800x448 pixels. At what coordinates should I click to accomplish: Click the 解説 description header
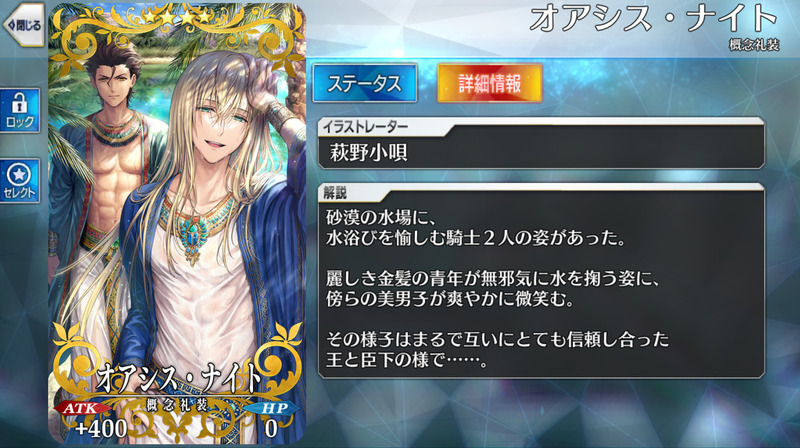pos(335,193)
